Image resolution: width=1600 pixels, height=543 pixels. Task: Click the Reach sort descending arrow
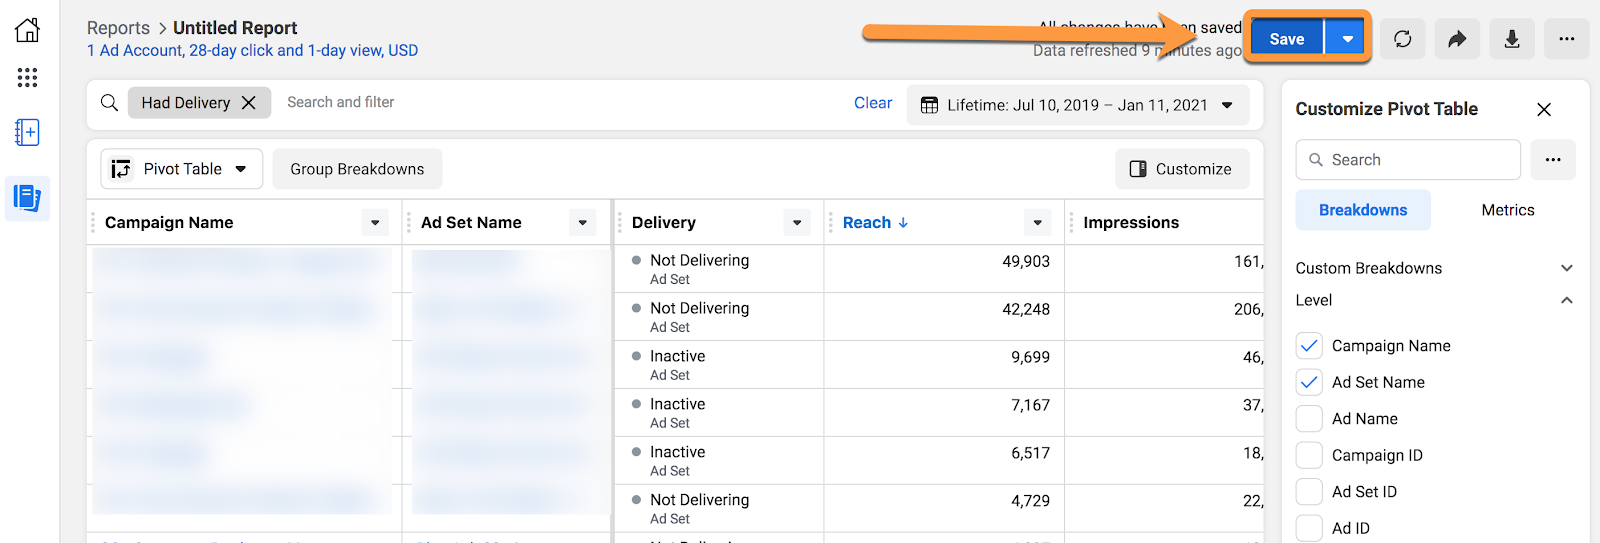[903, 223]
